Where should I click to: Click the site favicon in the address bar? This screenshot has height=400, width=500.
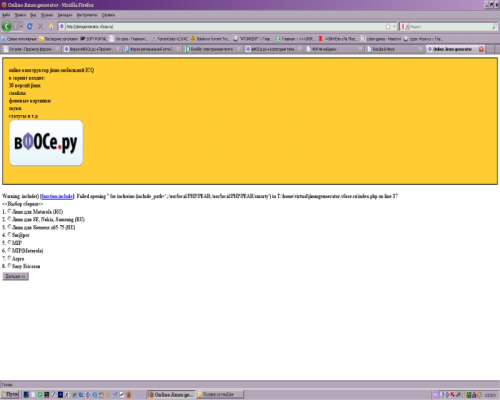[x=62, y=26]
